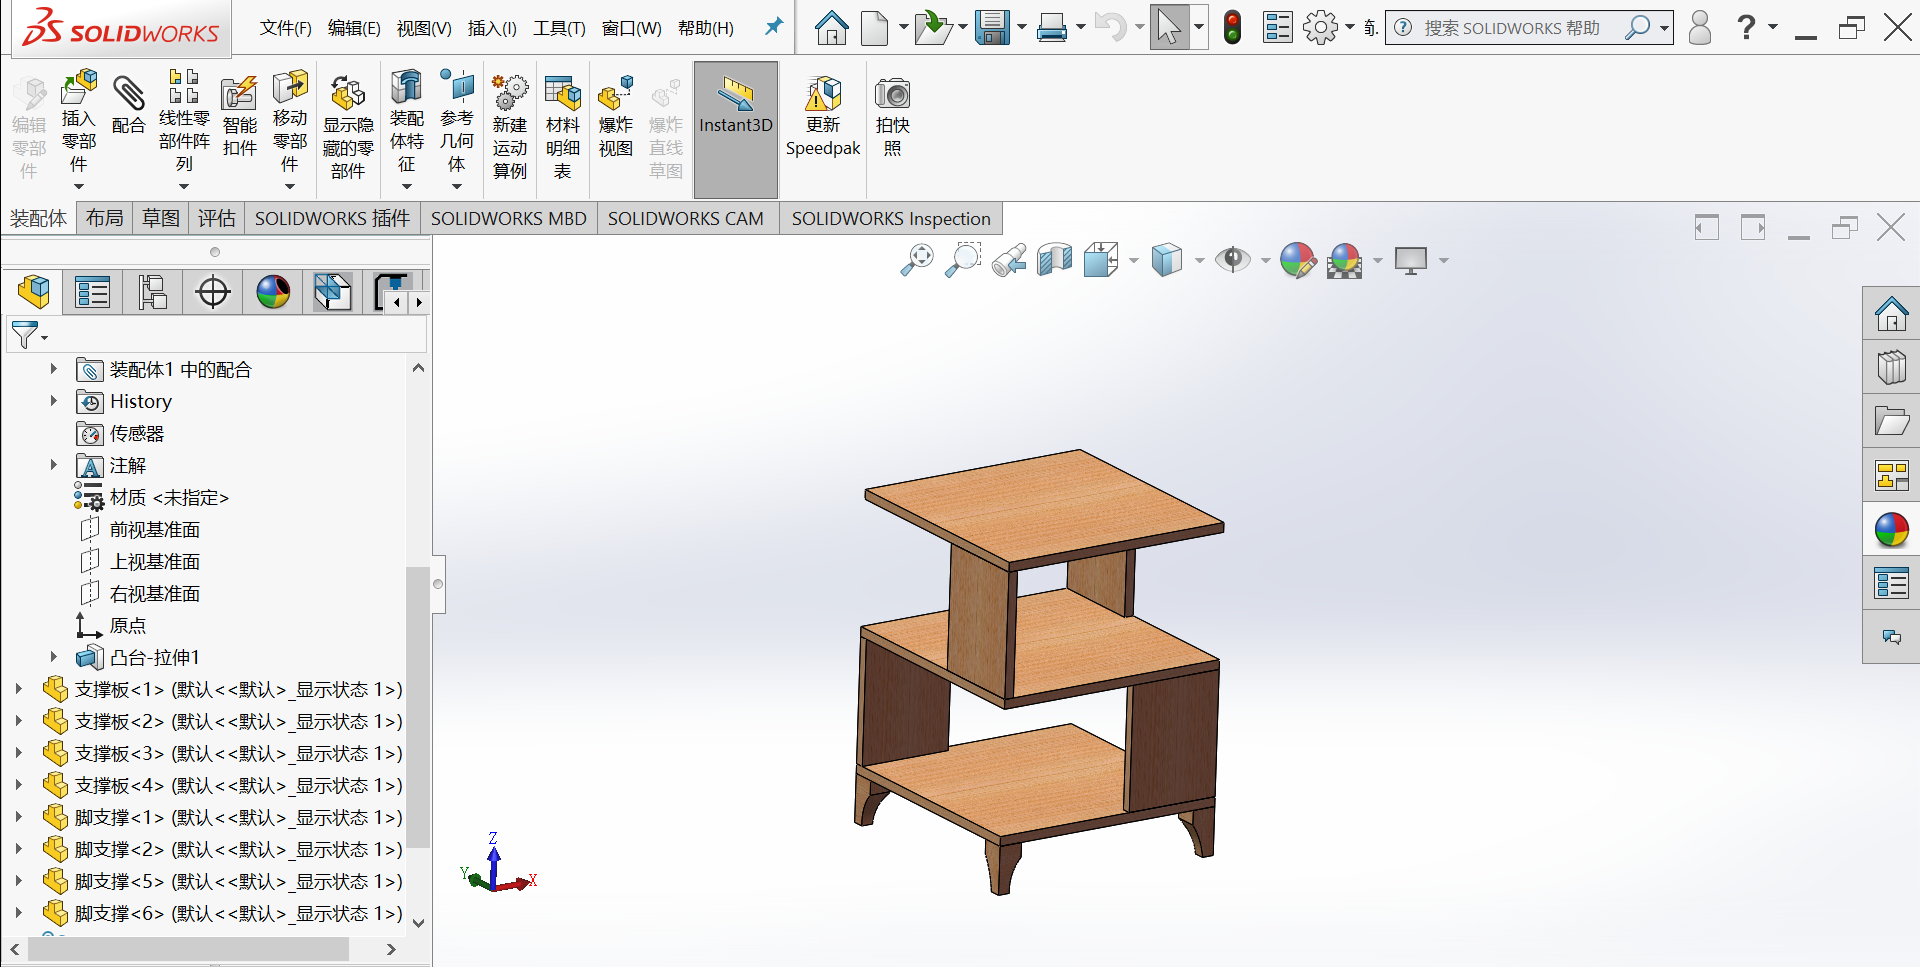Open Appearances tab in task pane
This screenshot has height=967, width=1920.
1891,530
